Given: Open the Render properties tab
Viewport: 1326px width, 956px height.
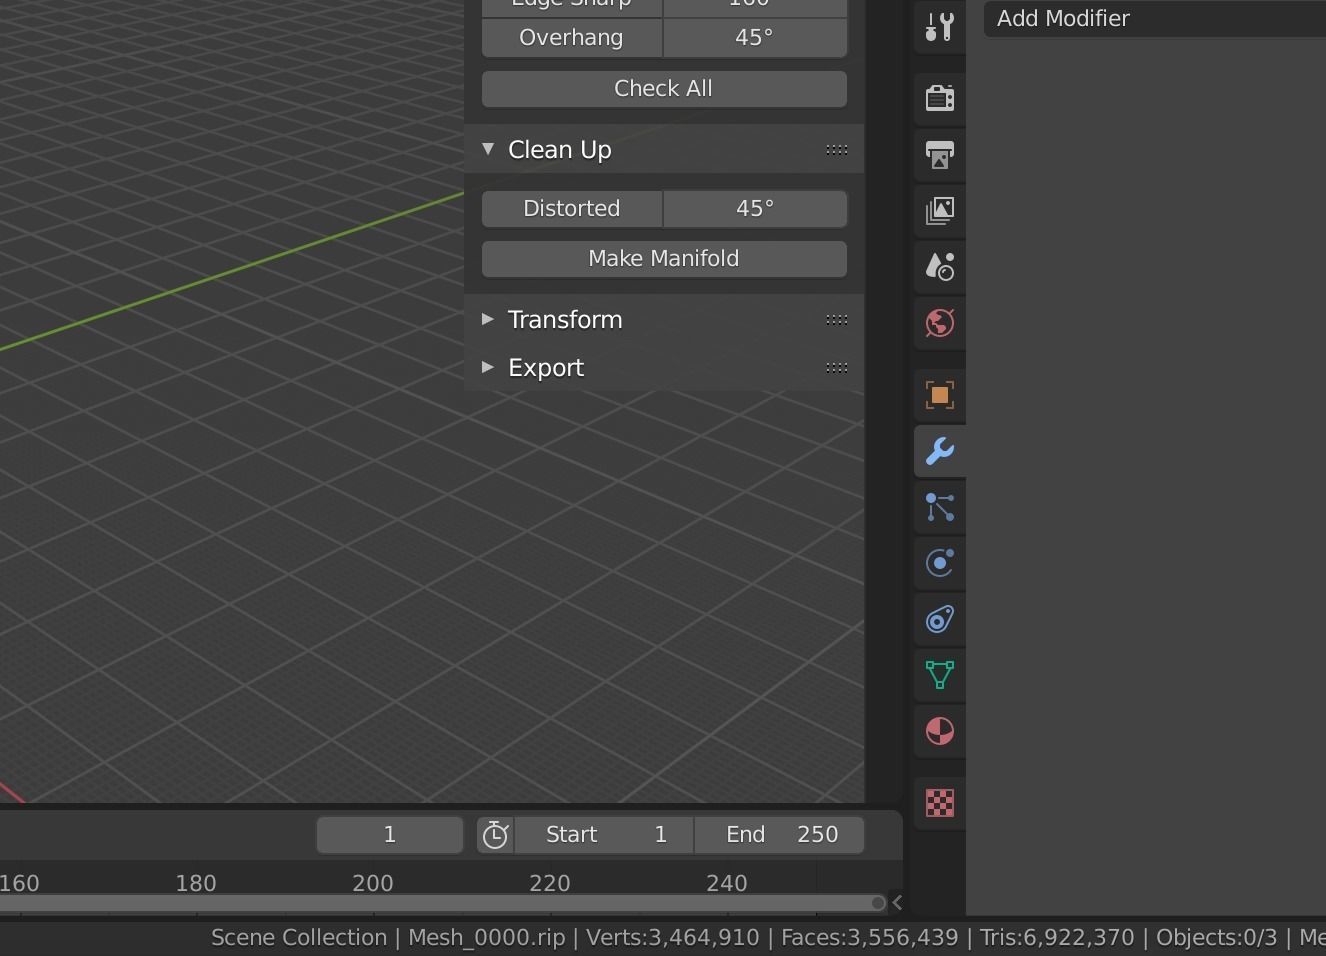Looking at the screenshot, I should coord(939,98).
